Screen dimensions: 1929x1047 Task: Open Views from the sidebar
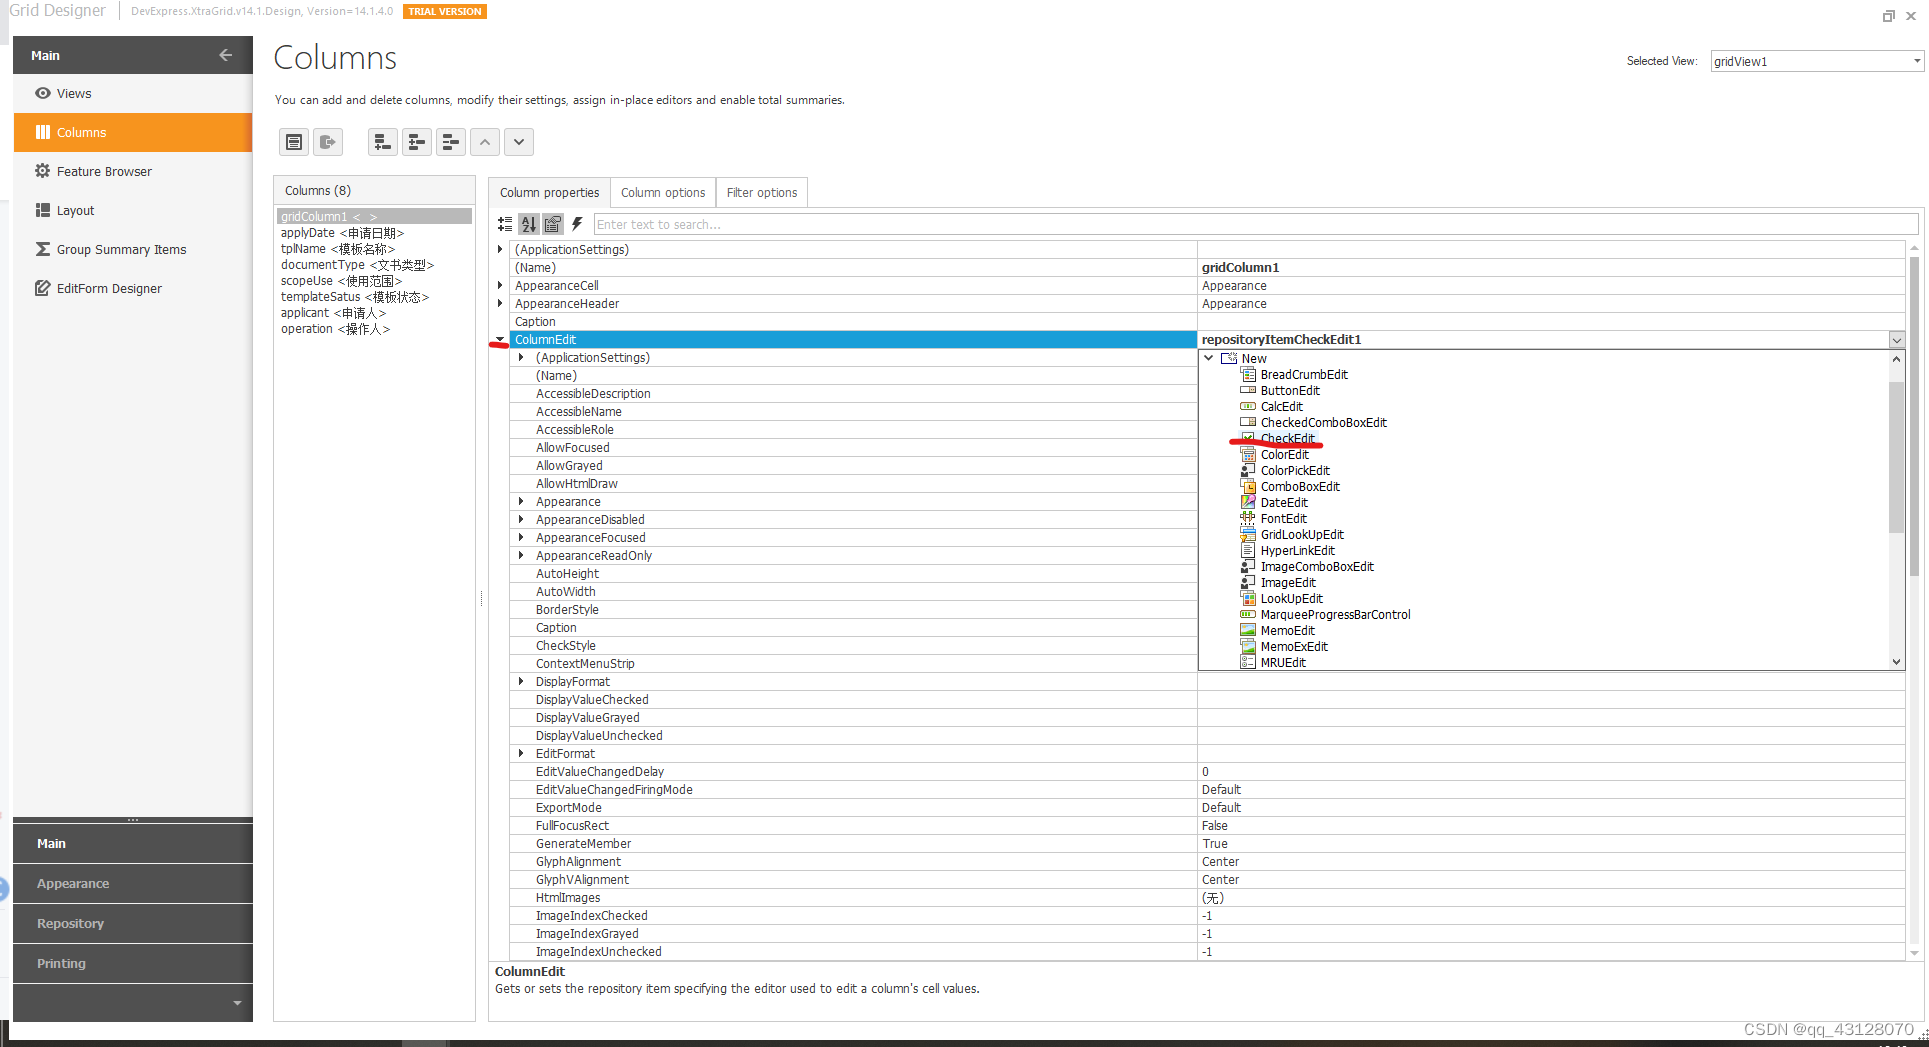click(133, 93)
